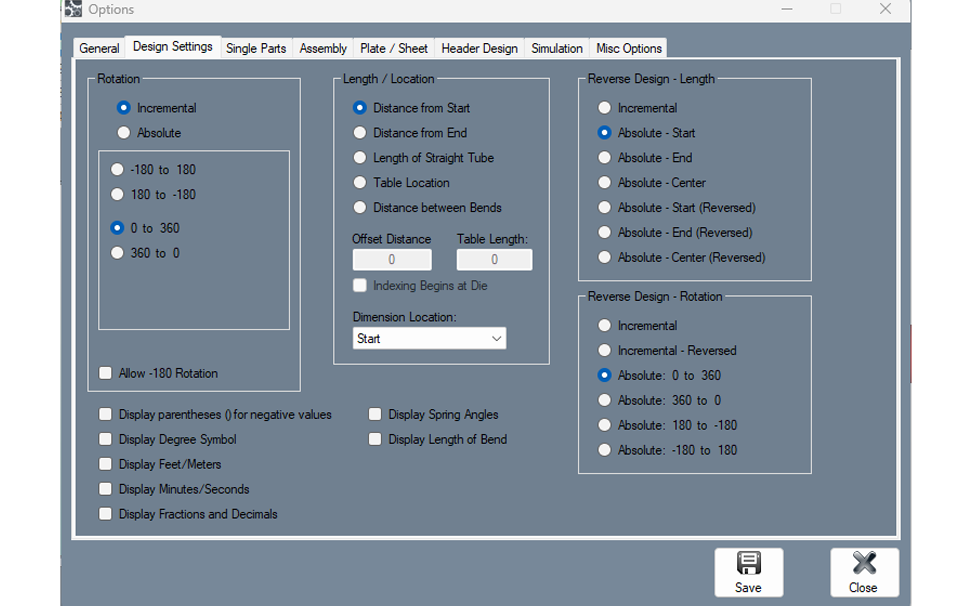Open the Misc Options tab
972x606 pixels.
coord(629,48)
